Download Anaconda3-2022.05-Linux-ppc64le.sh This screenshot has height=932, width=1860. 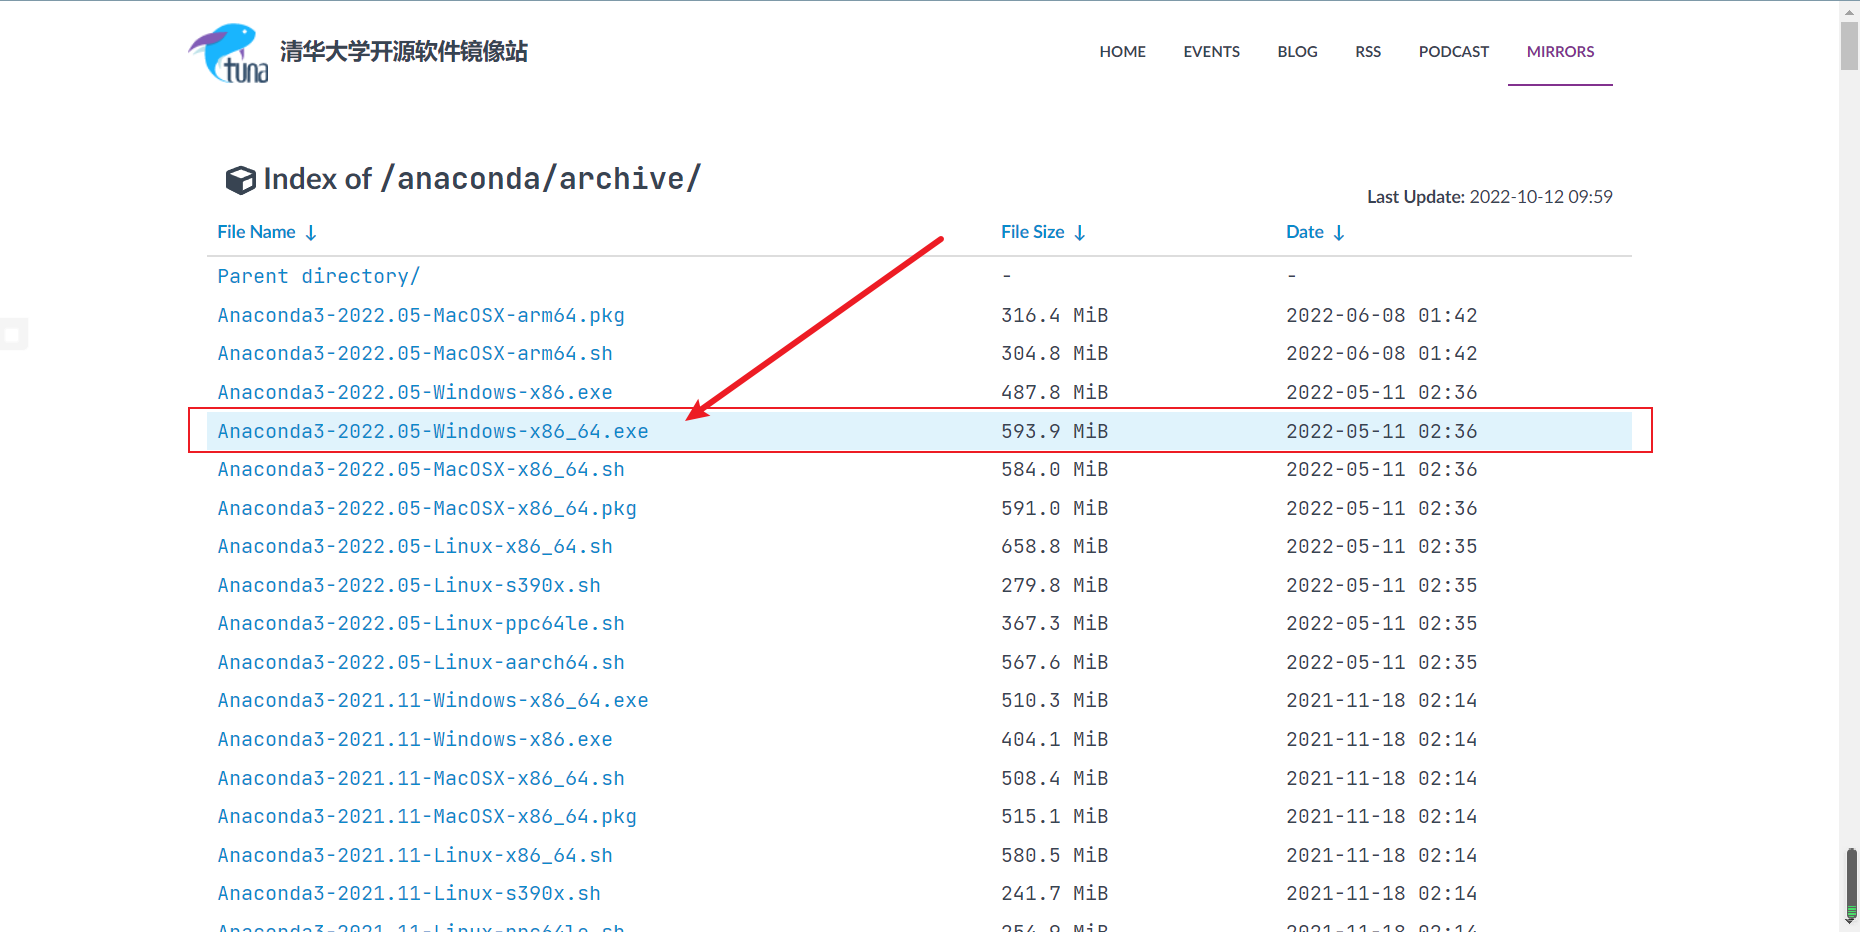421,623
